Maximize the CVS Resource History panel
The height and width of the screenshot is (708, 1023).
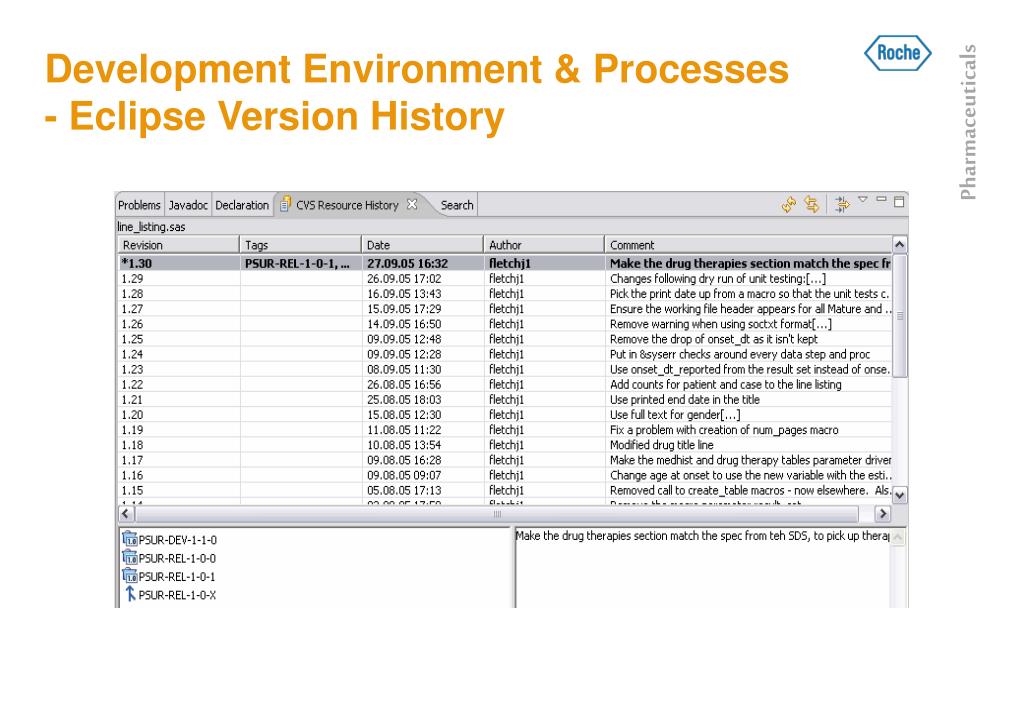pos(899,202)
